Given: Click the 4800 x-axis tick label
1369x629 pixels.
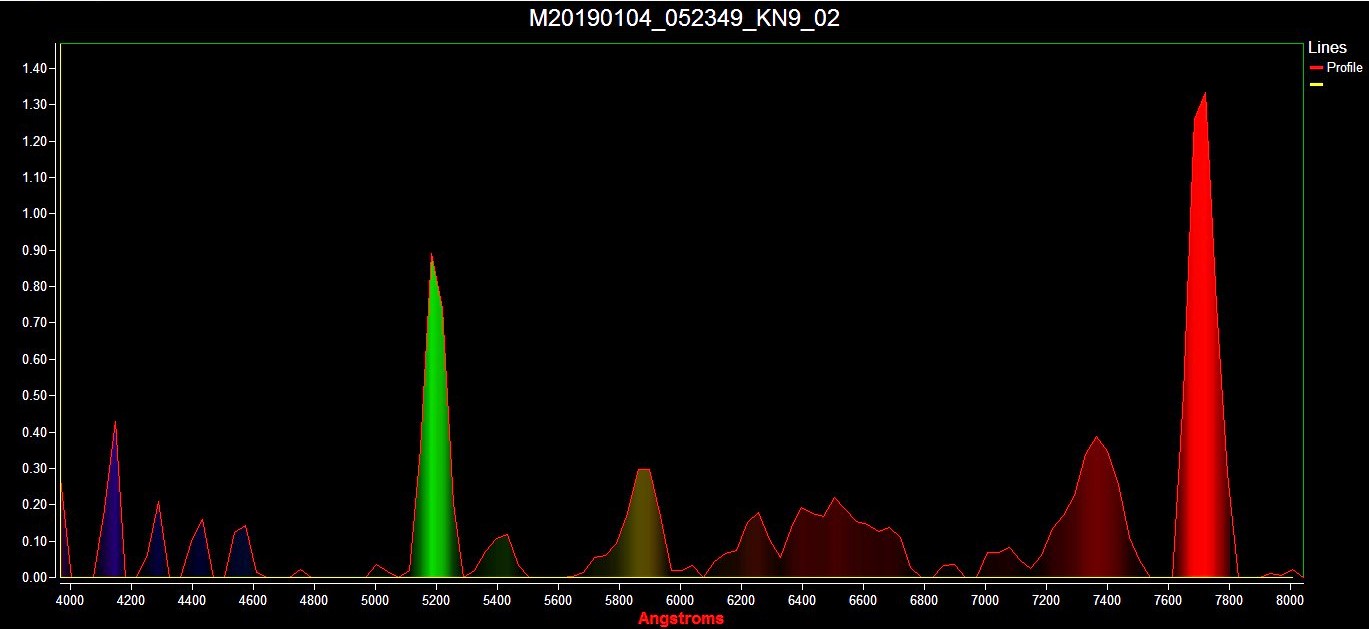Looking at the screenshot, I should point(314,601).
